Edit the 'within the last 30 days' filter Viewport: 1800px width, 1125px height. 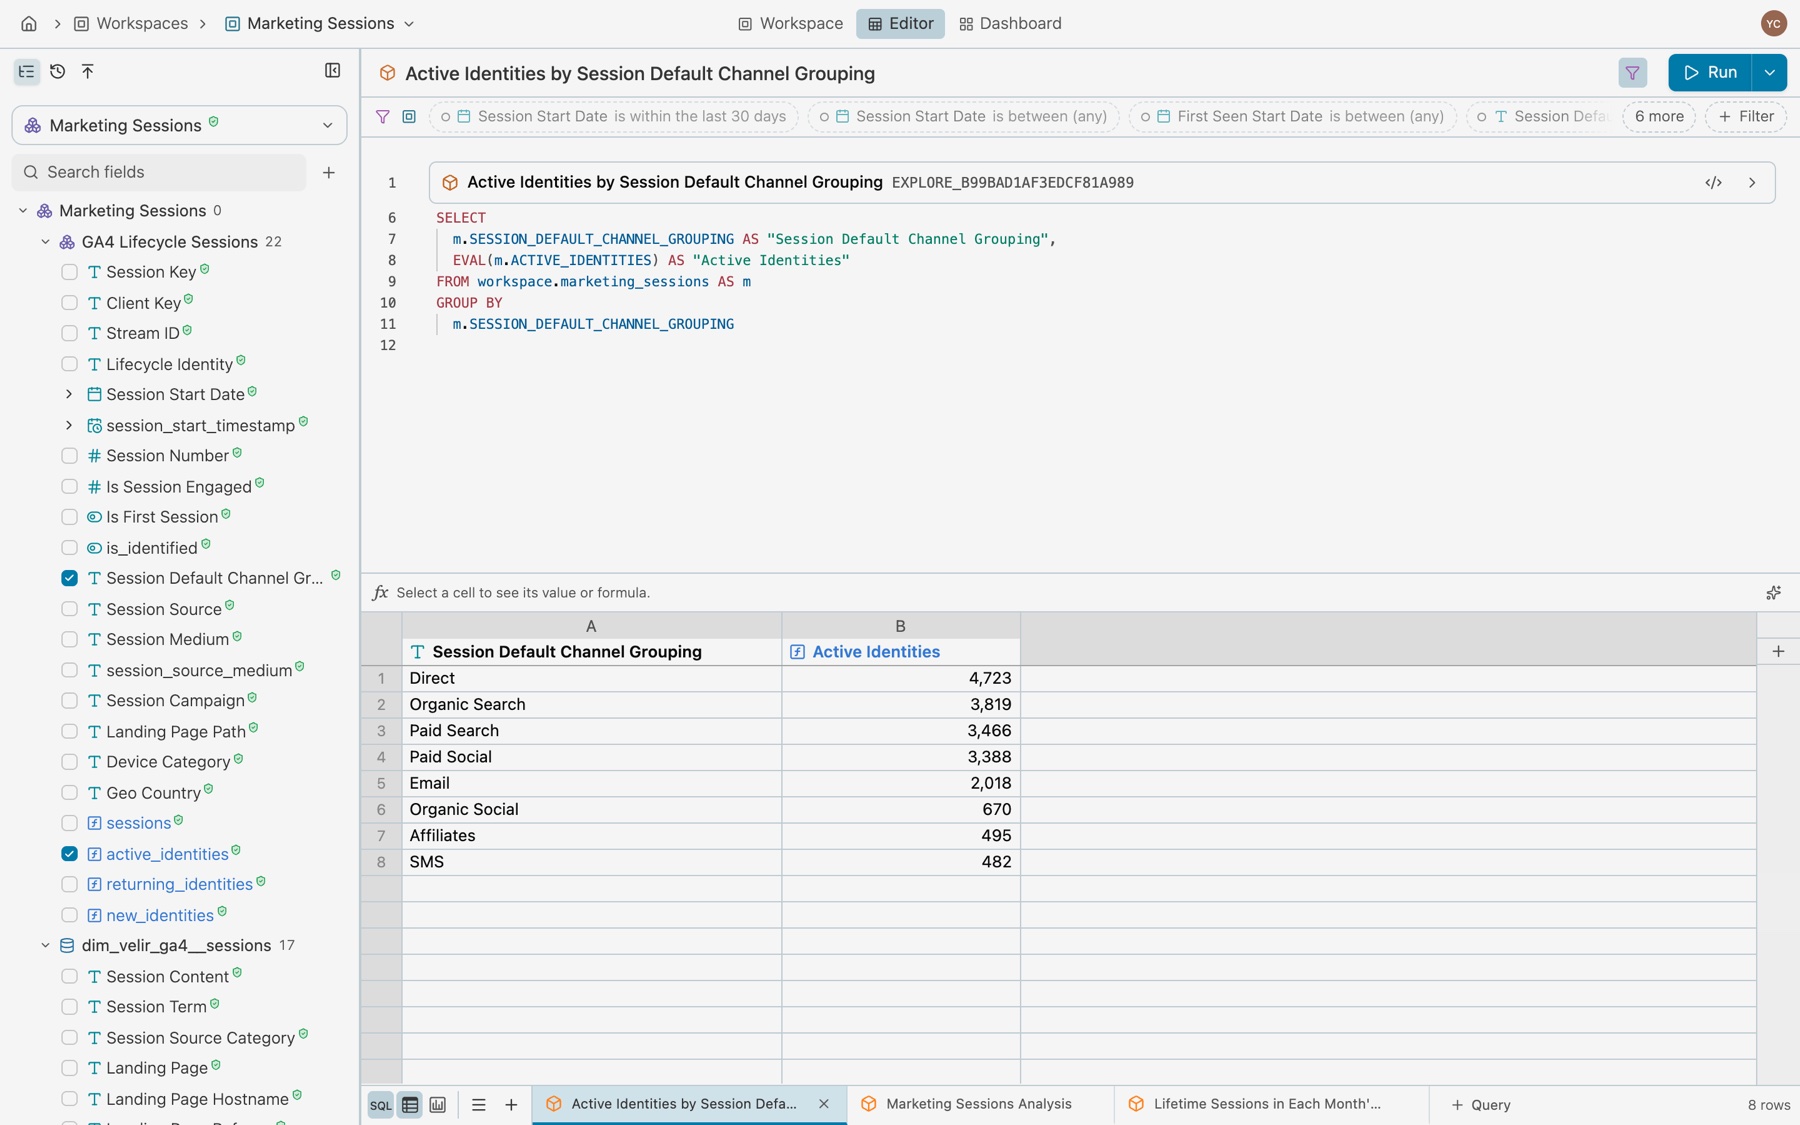[614, 116]
